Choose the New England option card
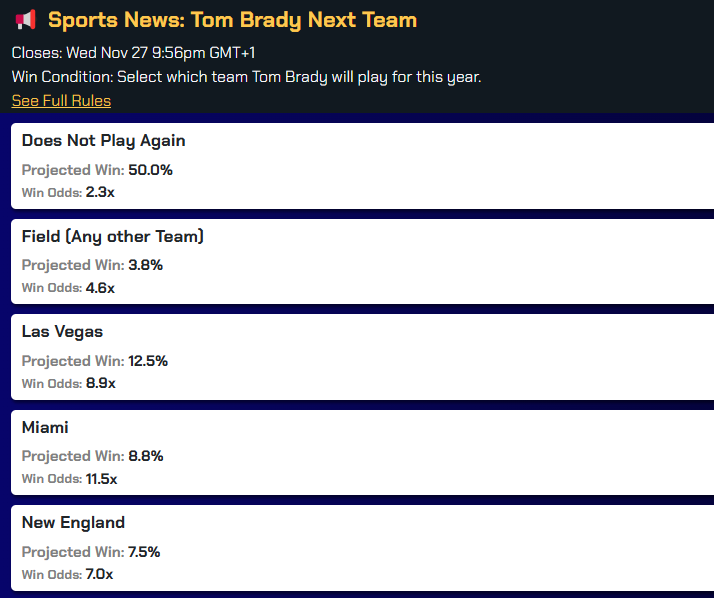 tap(362, 548)
